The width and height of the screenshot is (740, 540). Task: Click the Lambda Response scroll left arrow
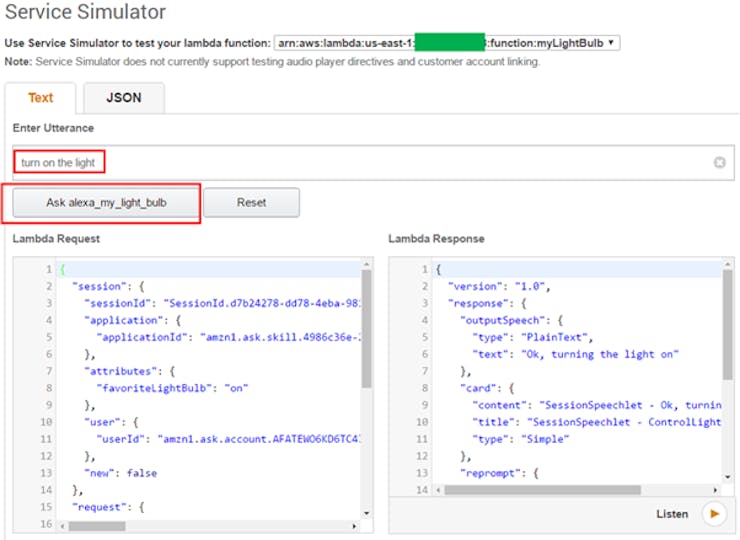pyautogui.click(x=438, y=490)
